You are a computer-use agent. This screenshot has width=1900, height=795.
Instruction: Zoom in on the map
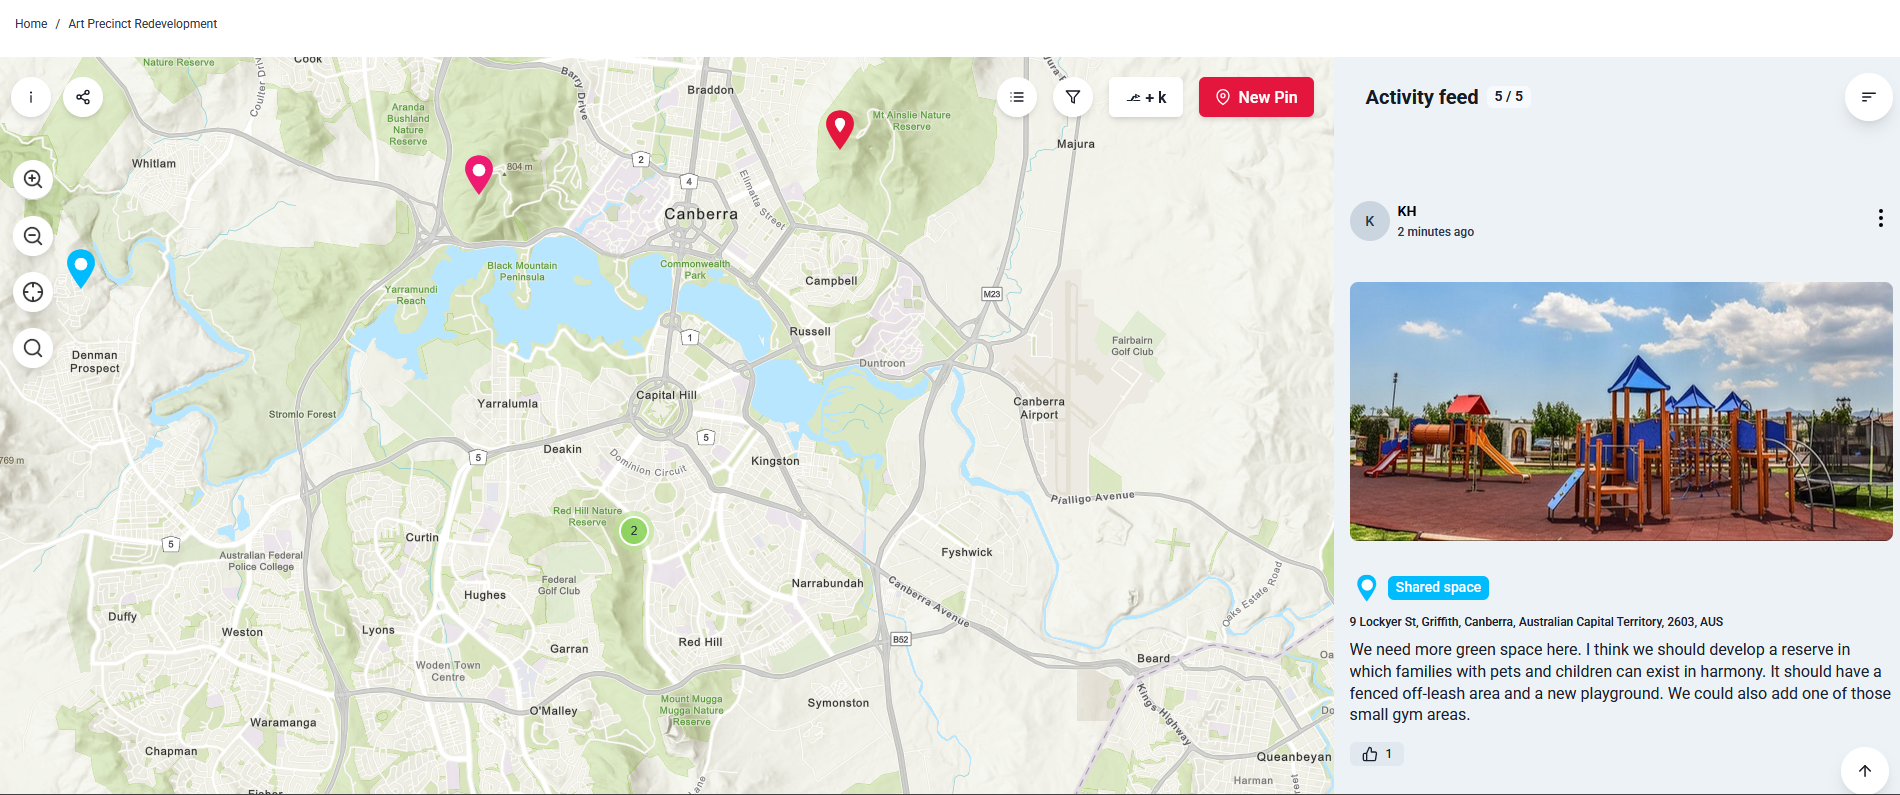click(33, 179)
